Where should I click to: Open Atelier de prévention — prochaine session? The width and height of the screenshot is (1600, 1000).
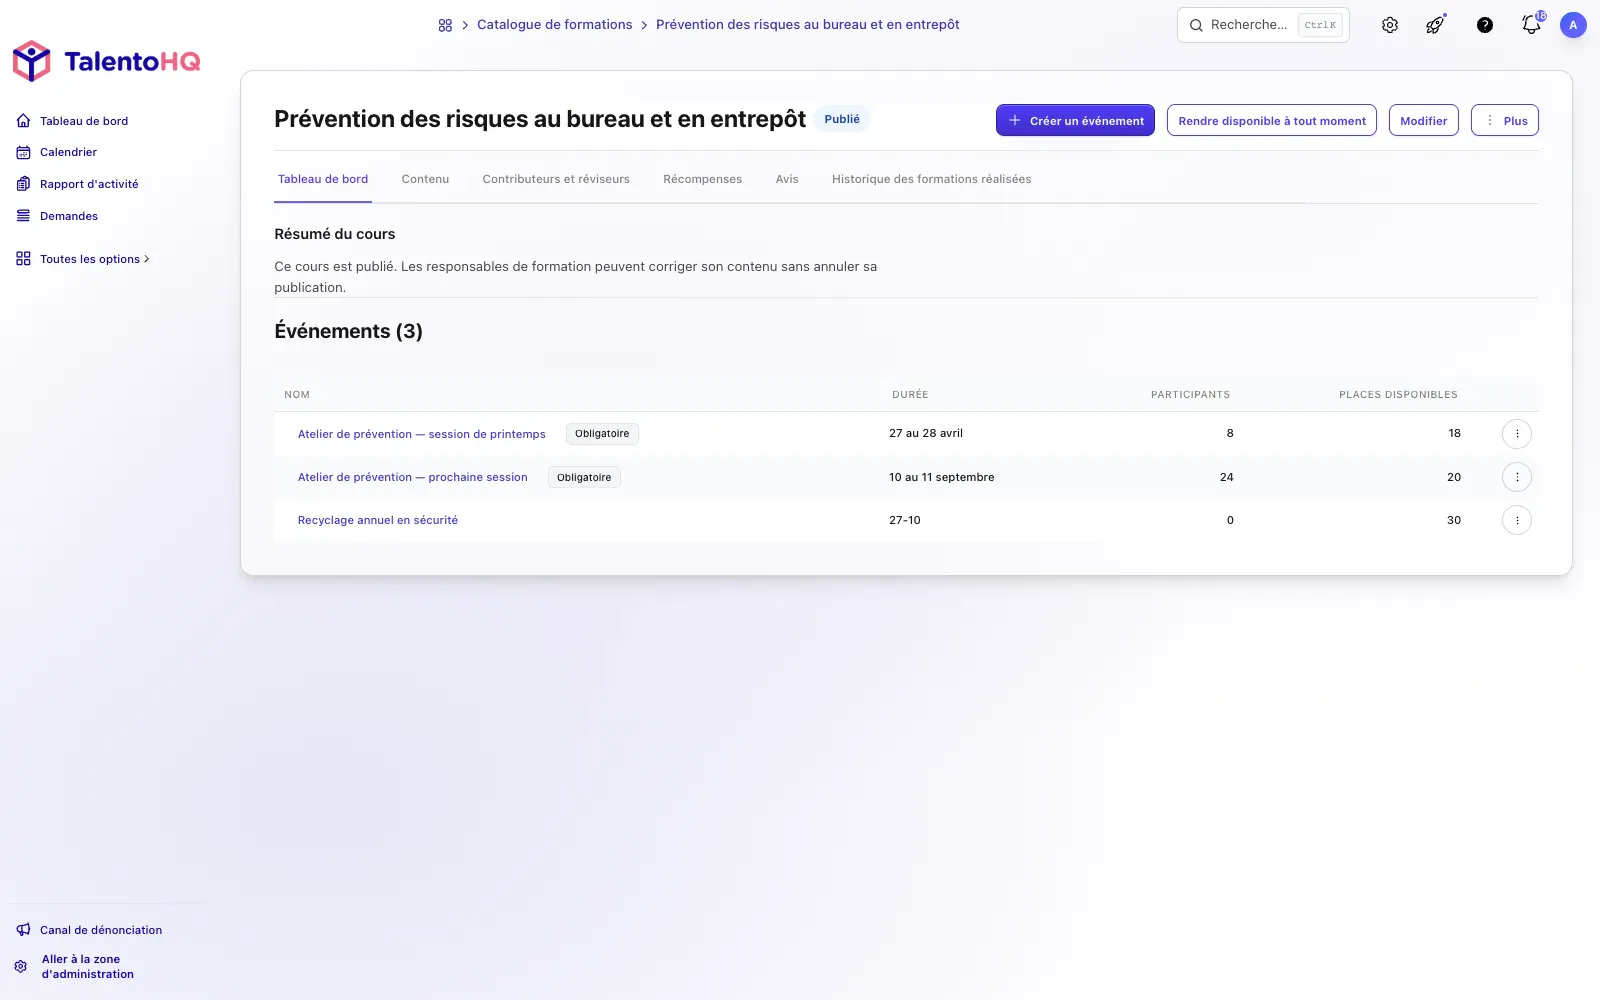412,477
